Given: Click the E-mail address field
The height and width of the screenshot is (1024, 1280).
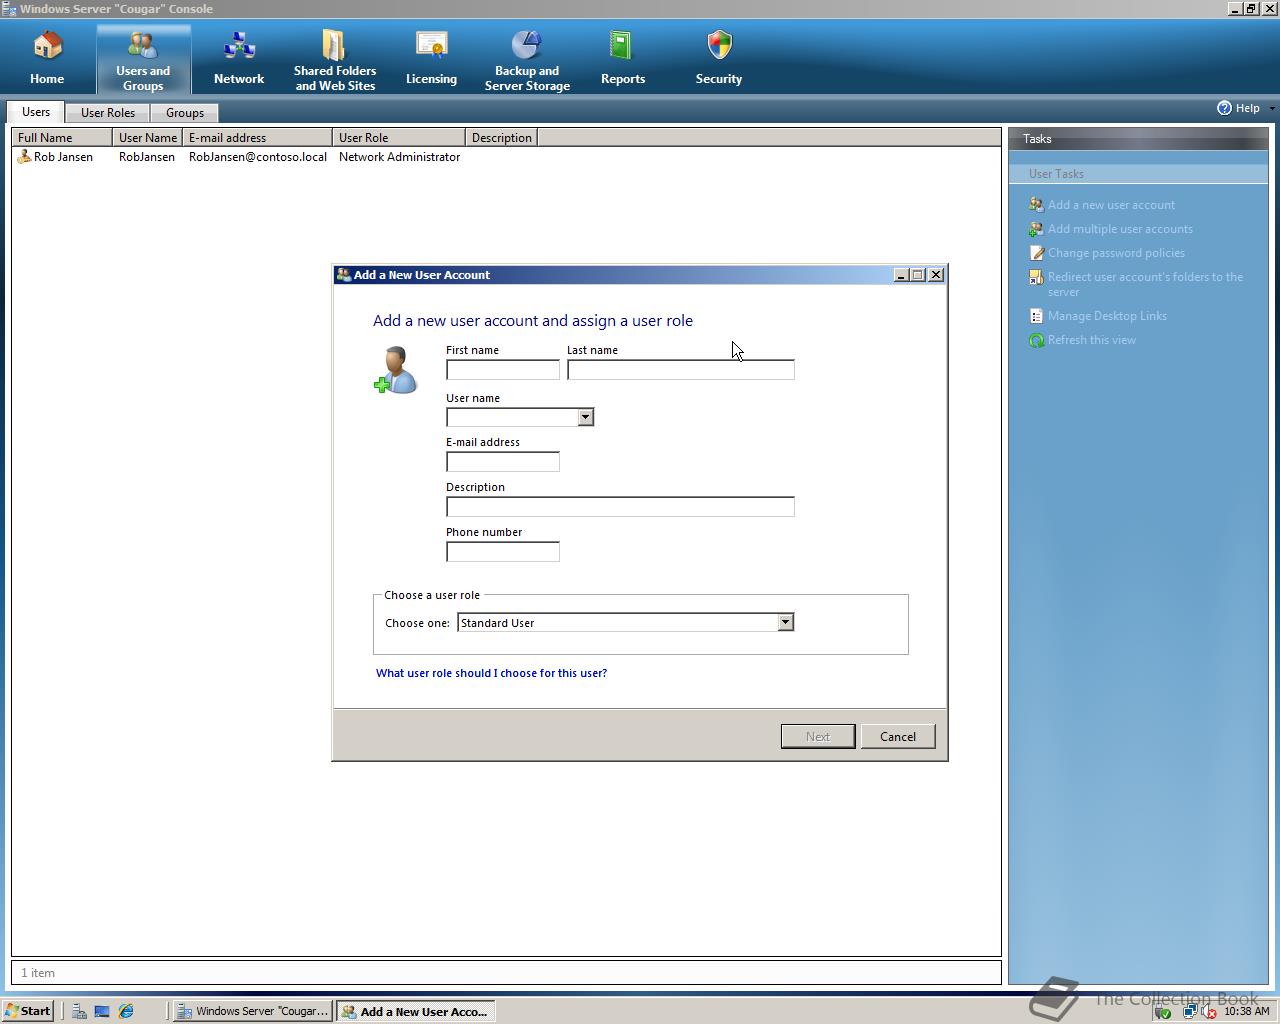Looking at the screenshot, I should [x=503, y=462].
